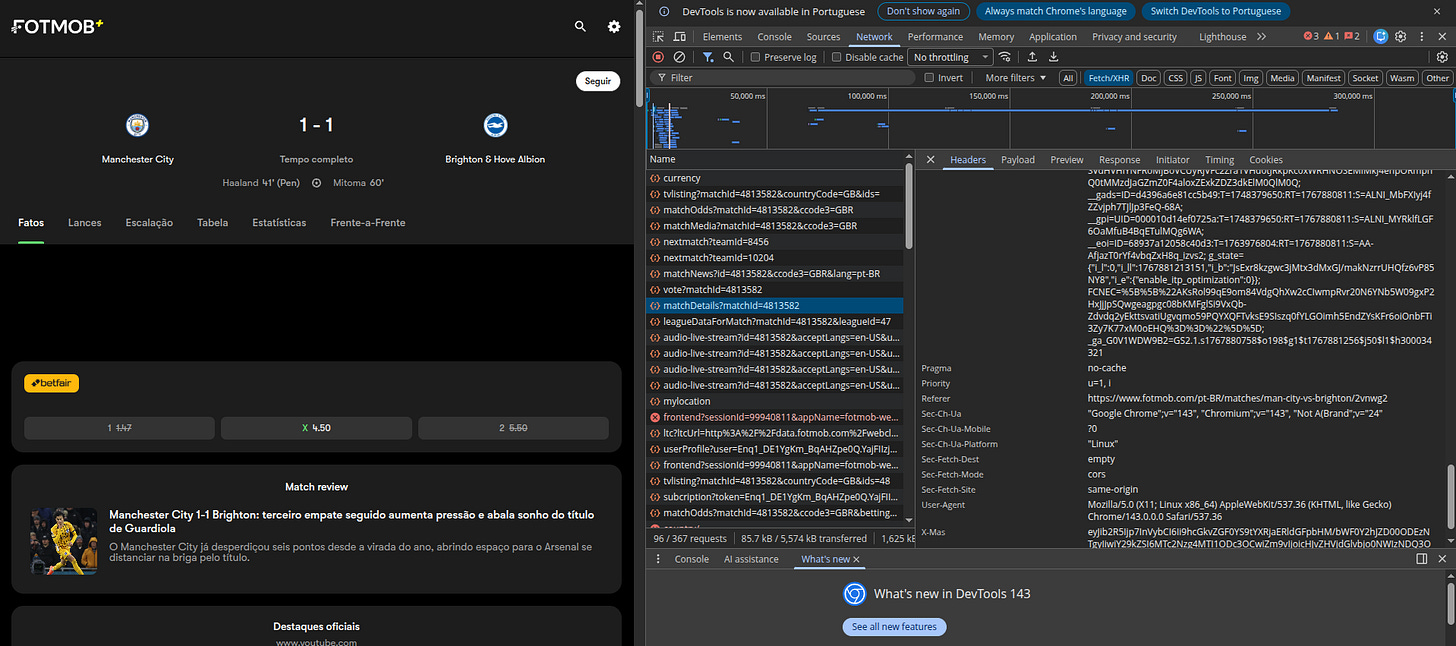This screenshot has width=1456, height=646.
Task: Click the Seguir follow button
Action: coord(598,82)
